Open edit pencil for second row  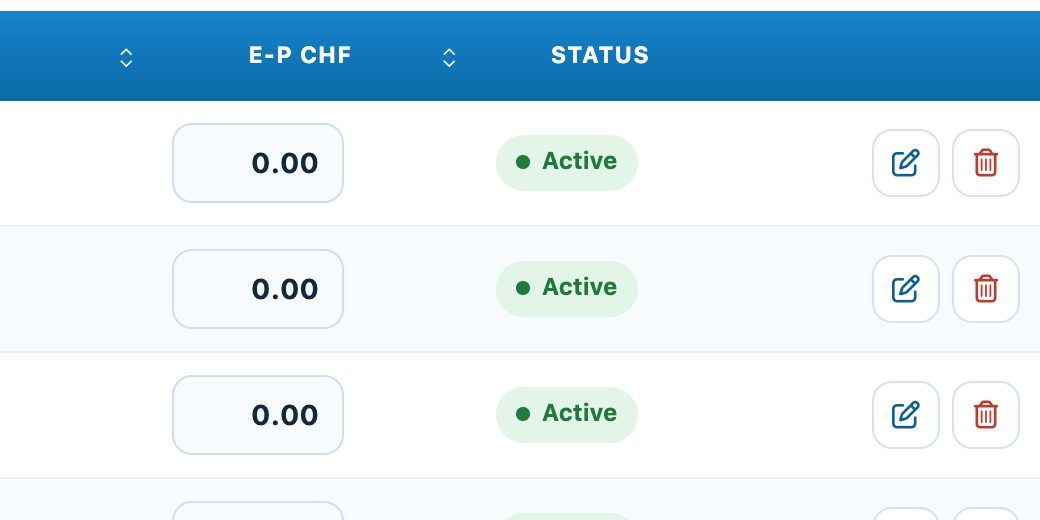905,289
